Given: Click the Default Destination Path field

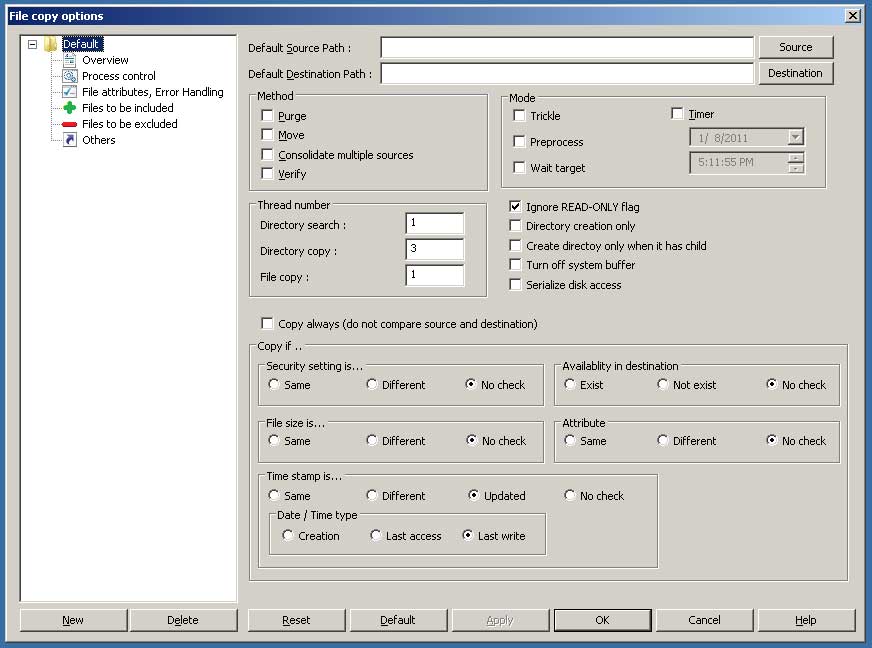Looking at the screenshot, I should tap(566, 73).
